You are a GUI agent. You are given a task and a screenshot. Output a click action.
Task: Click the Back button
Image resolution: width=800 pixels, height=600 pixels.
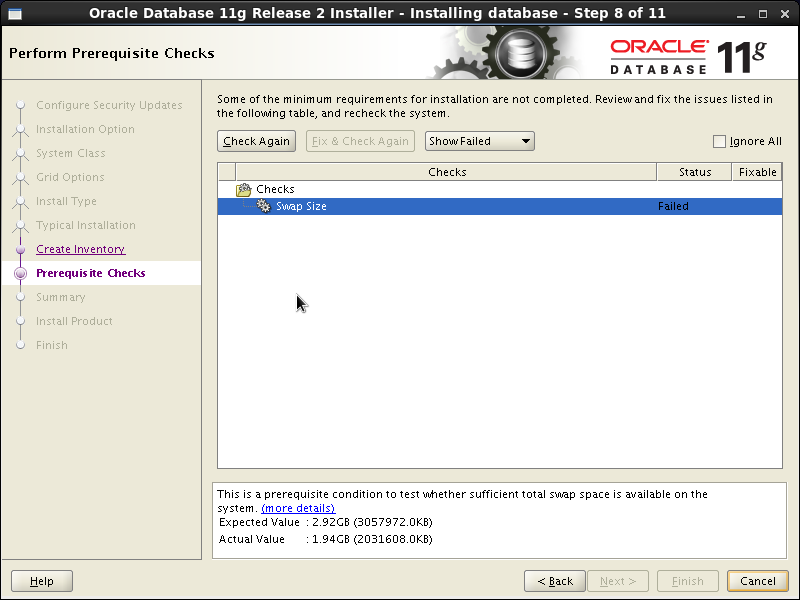coord(555,581)
